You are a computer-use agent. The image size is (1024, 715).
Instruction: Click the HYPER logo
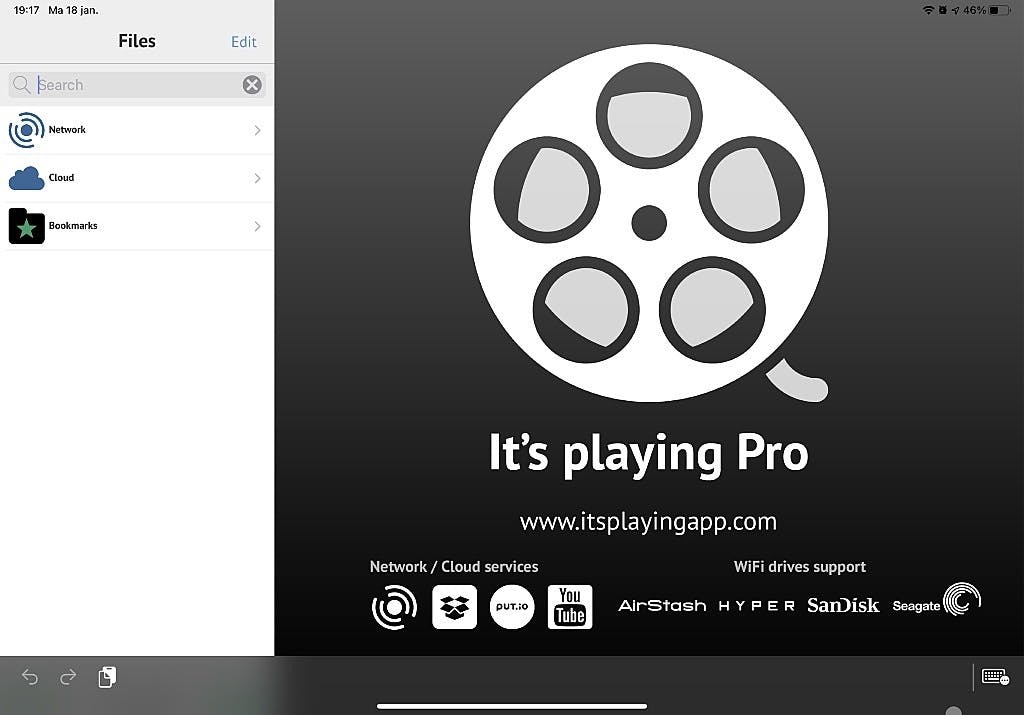pos(756,606)
